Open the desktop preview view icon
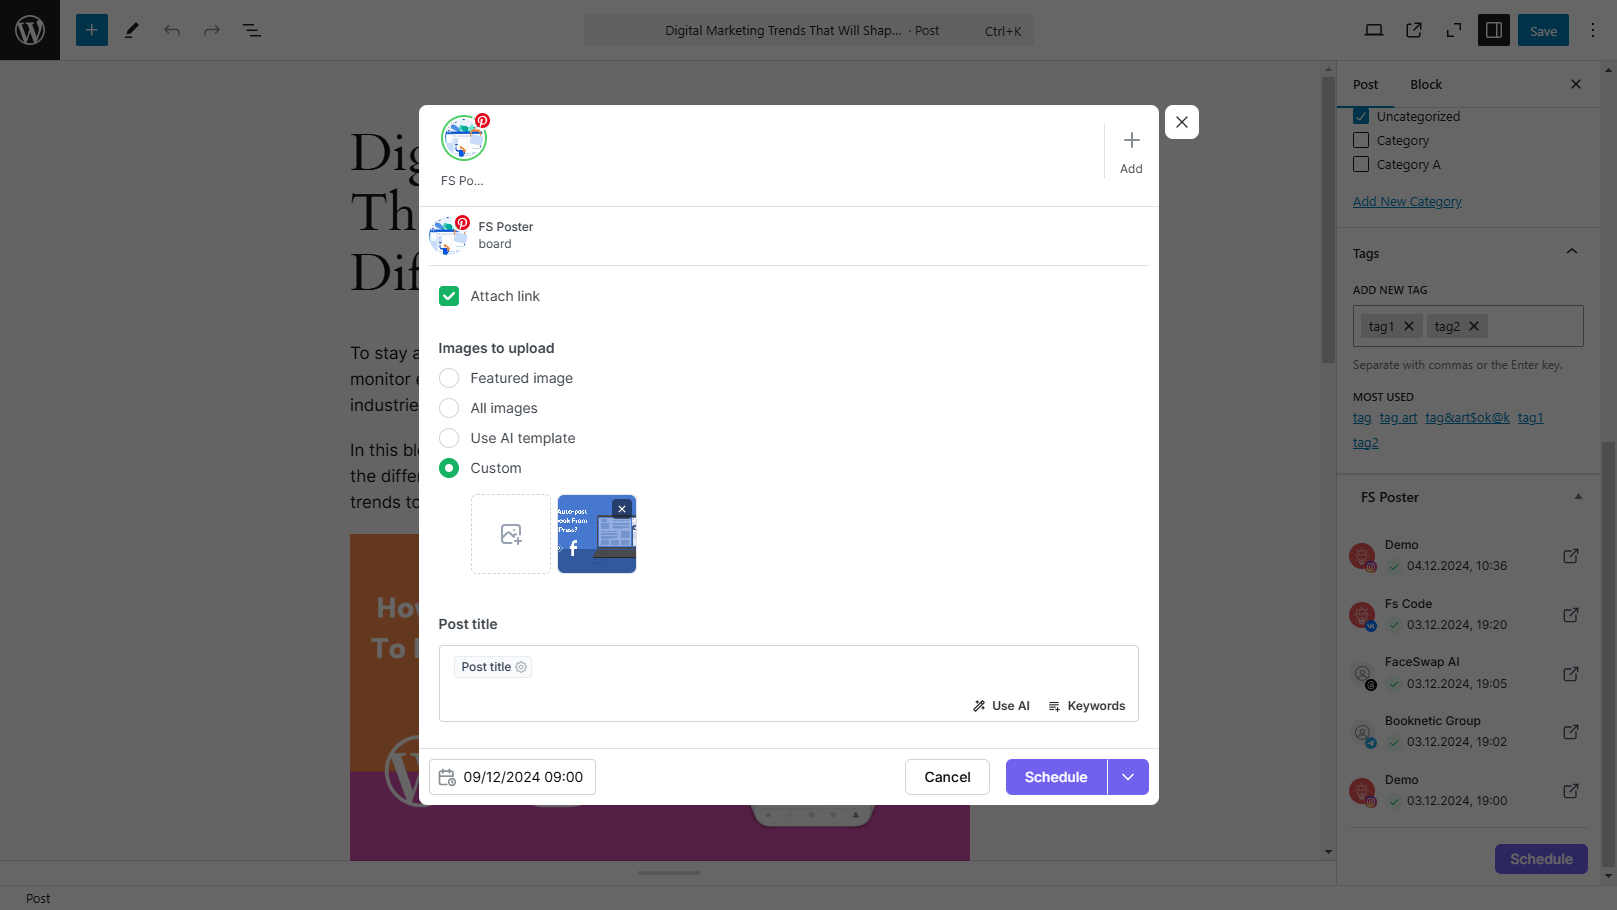The image size is (1617, 910). (1374, 30)
